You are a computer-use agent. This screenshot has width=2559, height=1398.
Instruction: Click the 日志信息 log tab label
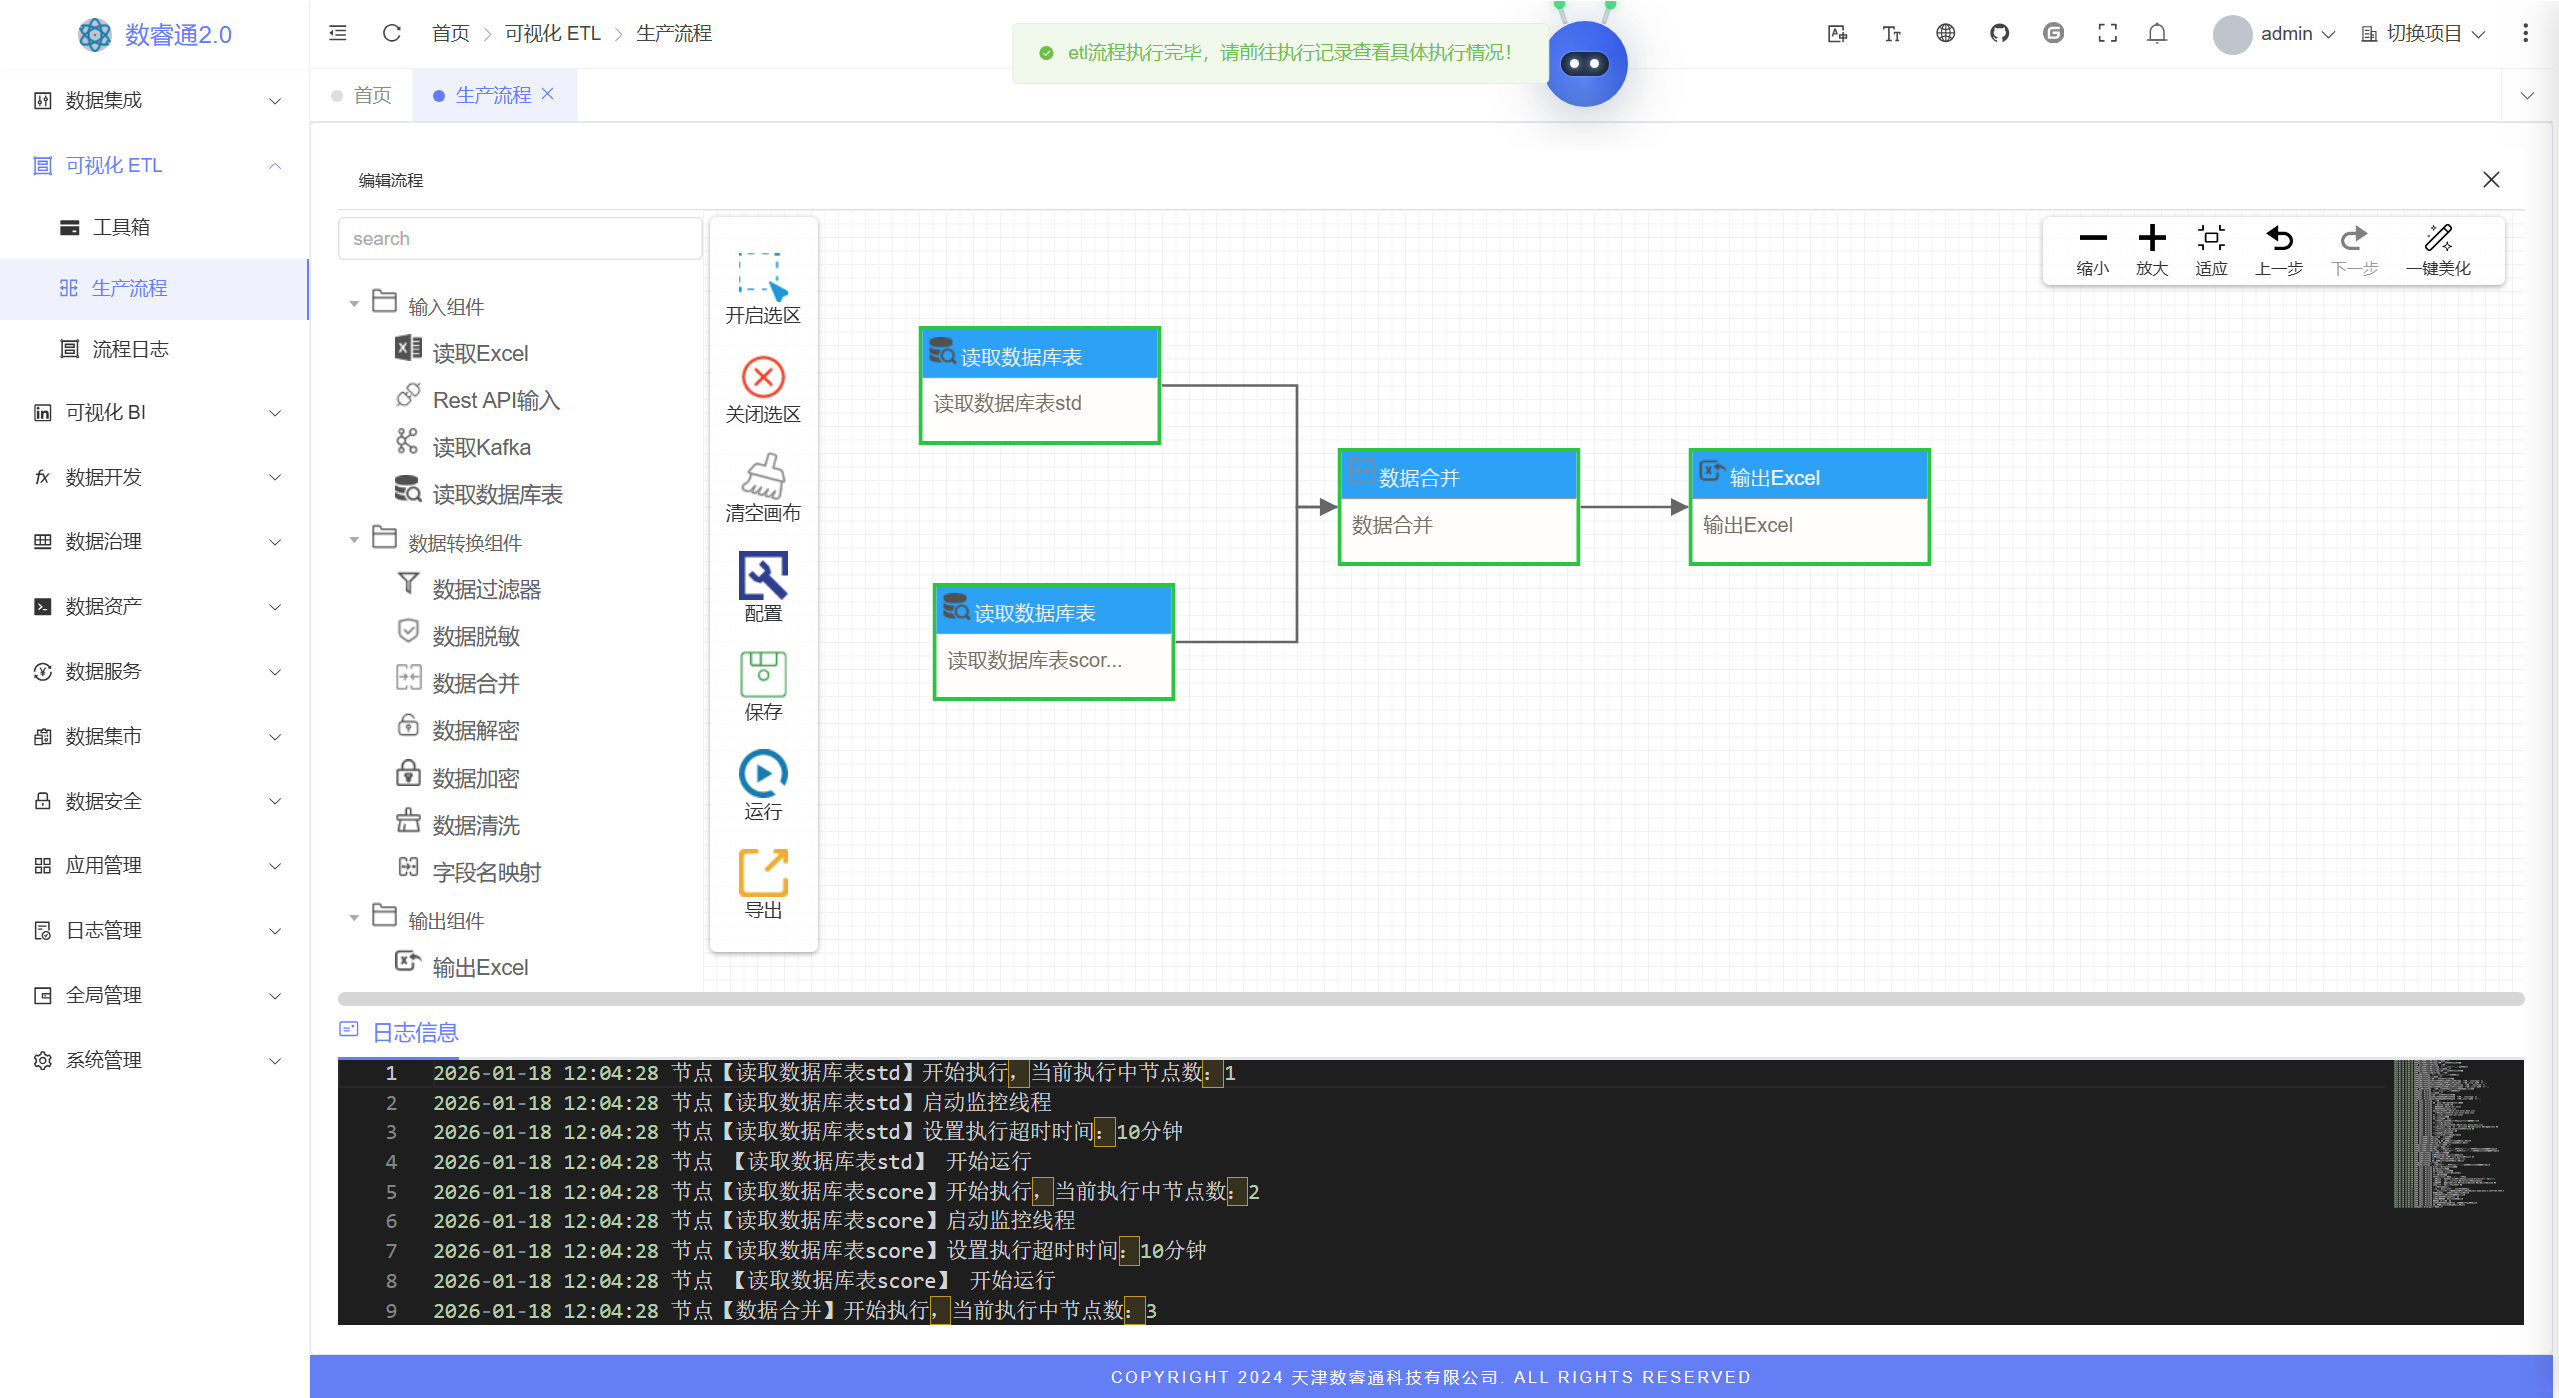pos(414,1032)
